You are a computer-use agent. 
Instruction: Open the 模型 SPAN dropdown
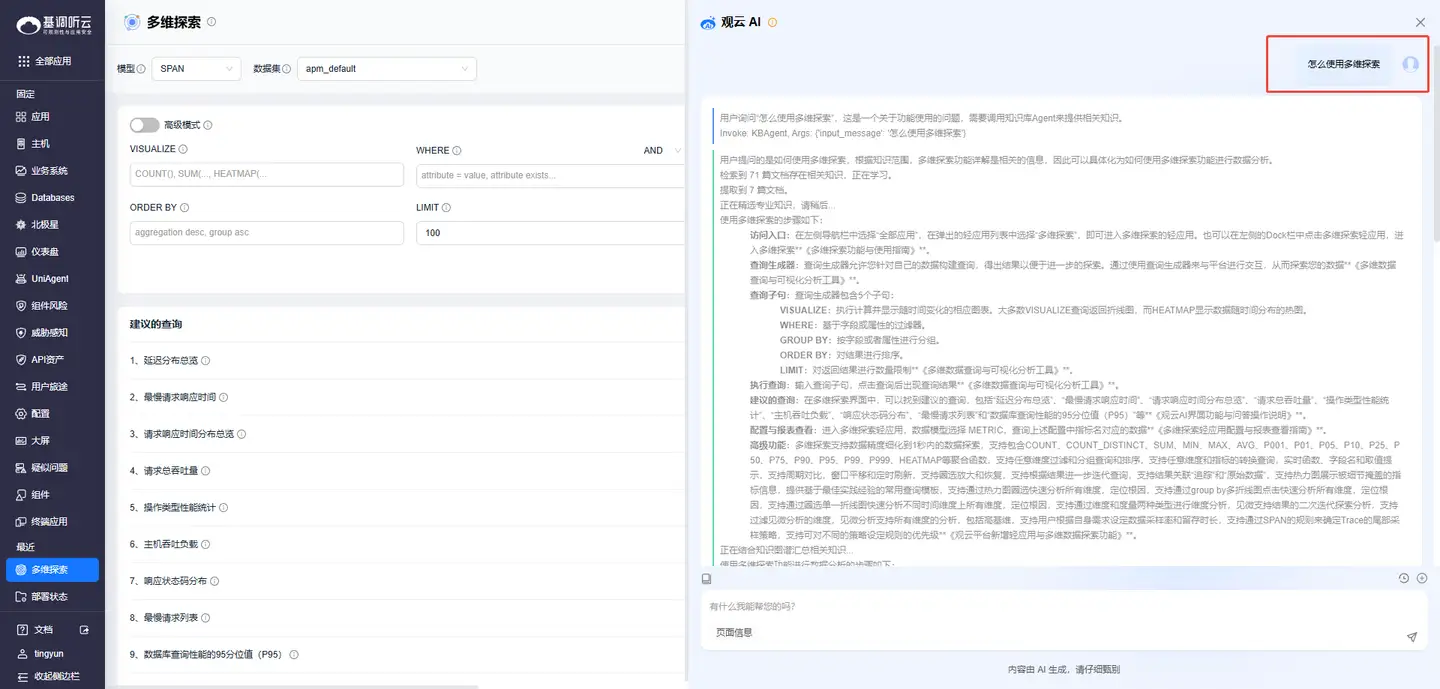click(x=196, y=69)
